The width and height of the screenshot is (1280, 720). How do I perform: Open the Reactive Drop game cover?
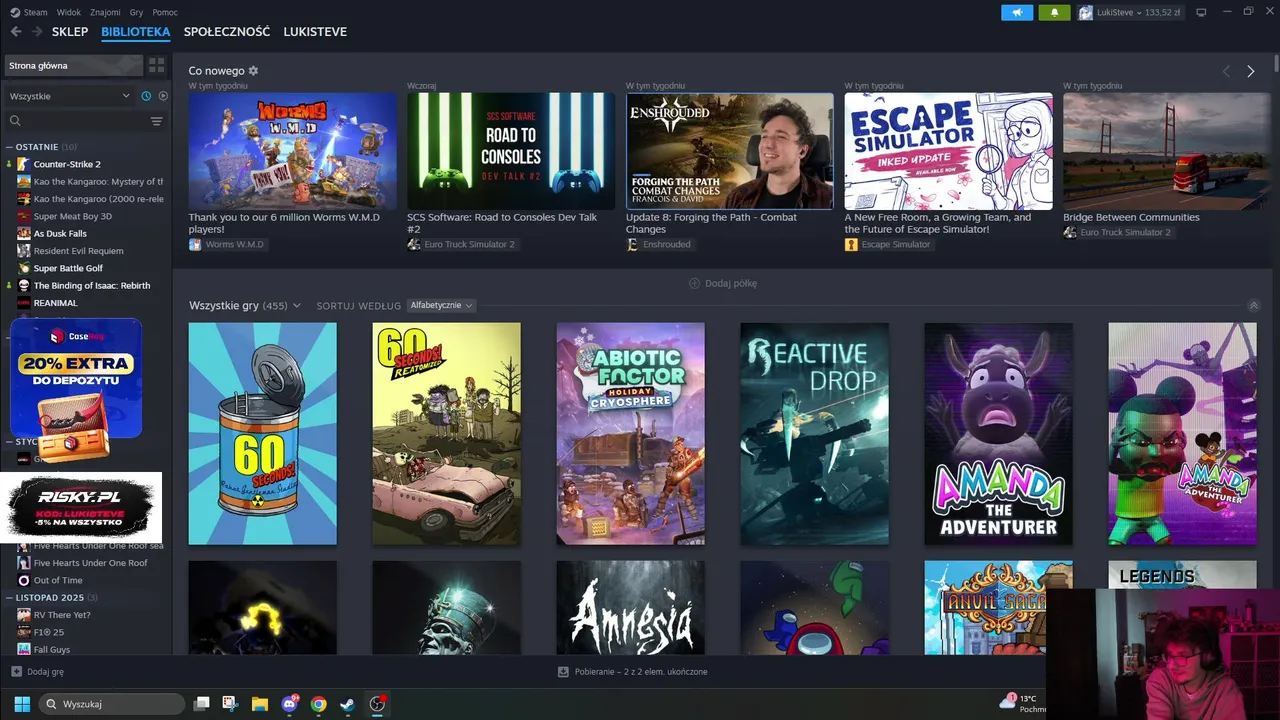(814, 434)
